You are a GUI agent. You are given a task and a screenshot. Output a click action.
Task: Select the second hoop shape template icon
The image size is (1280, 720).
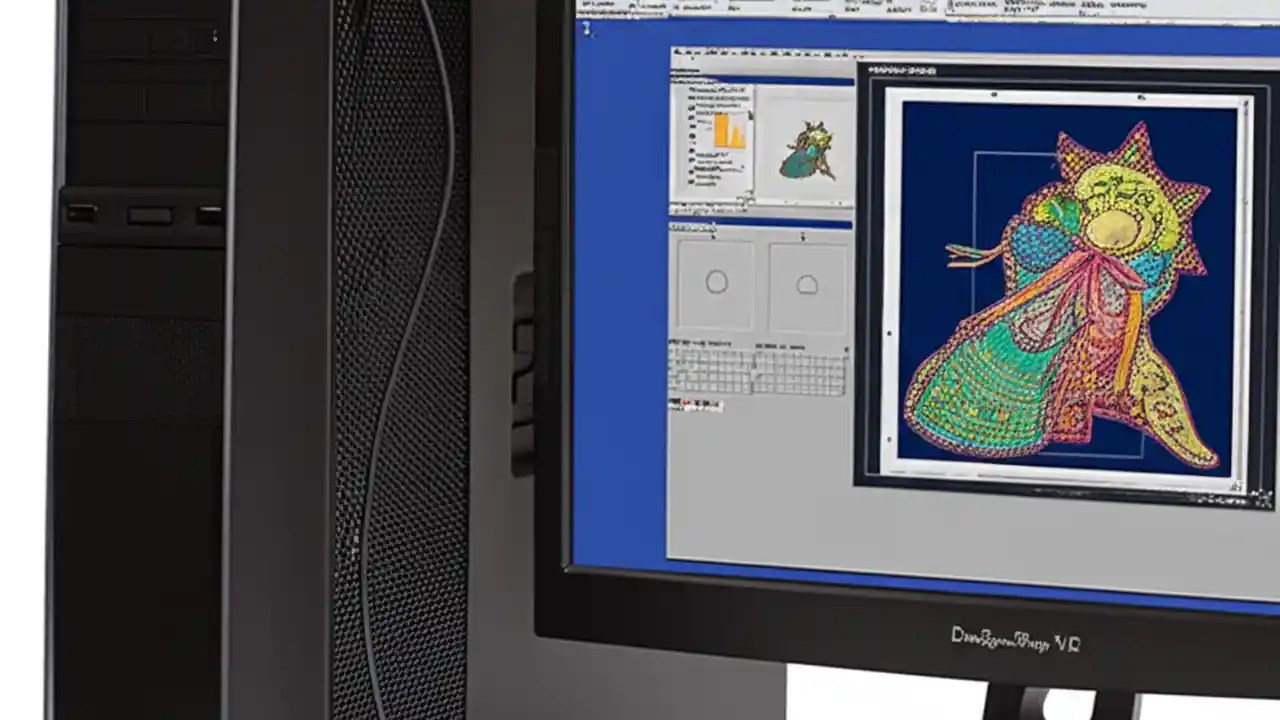[806, 283]
